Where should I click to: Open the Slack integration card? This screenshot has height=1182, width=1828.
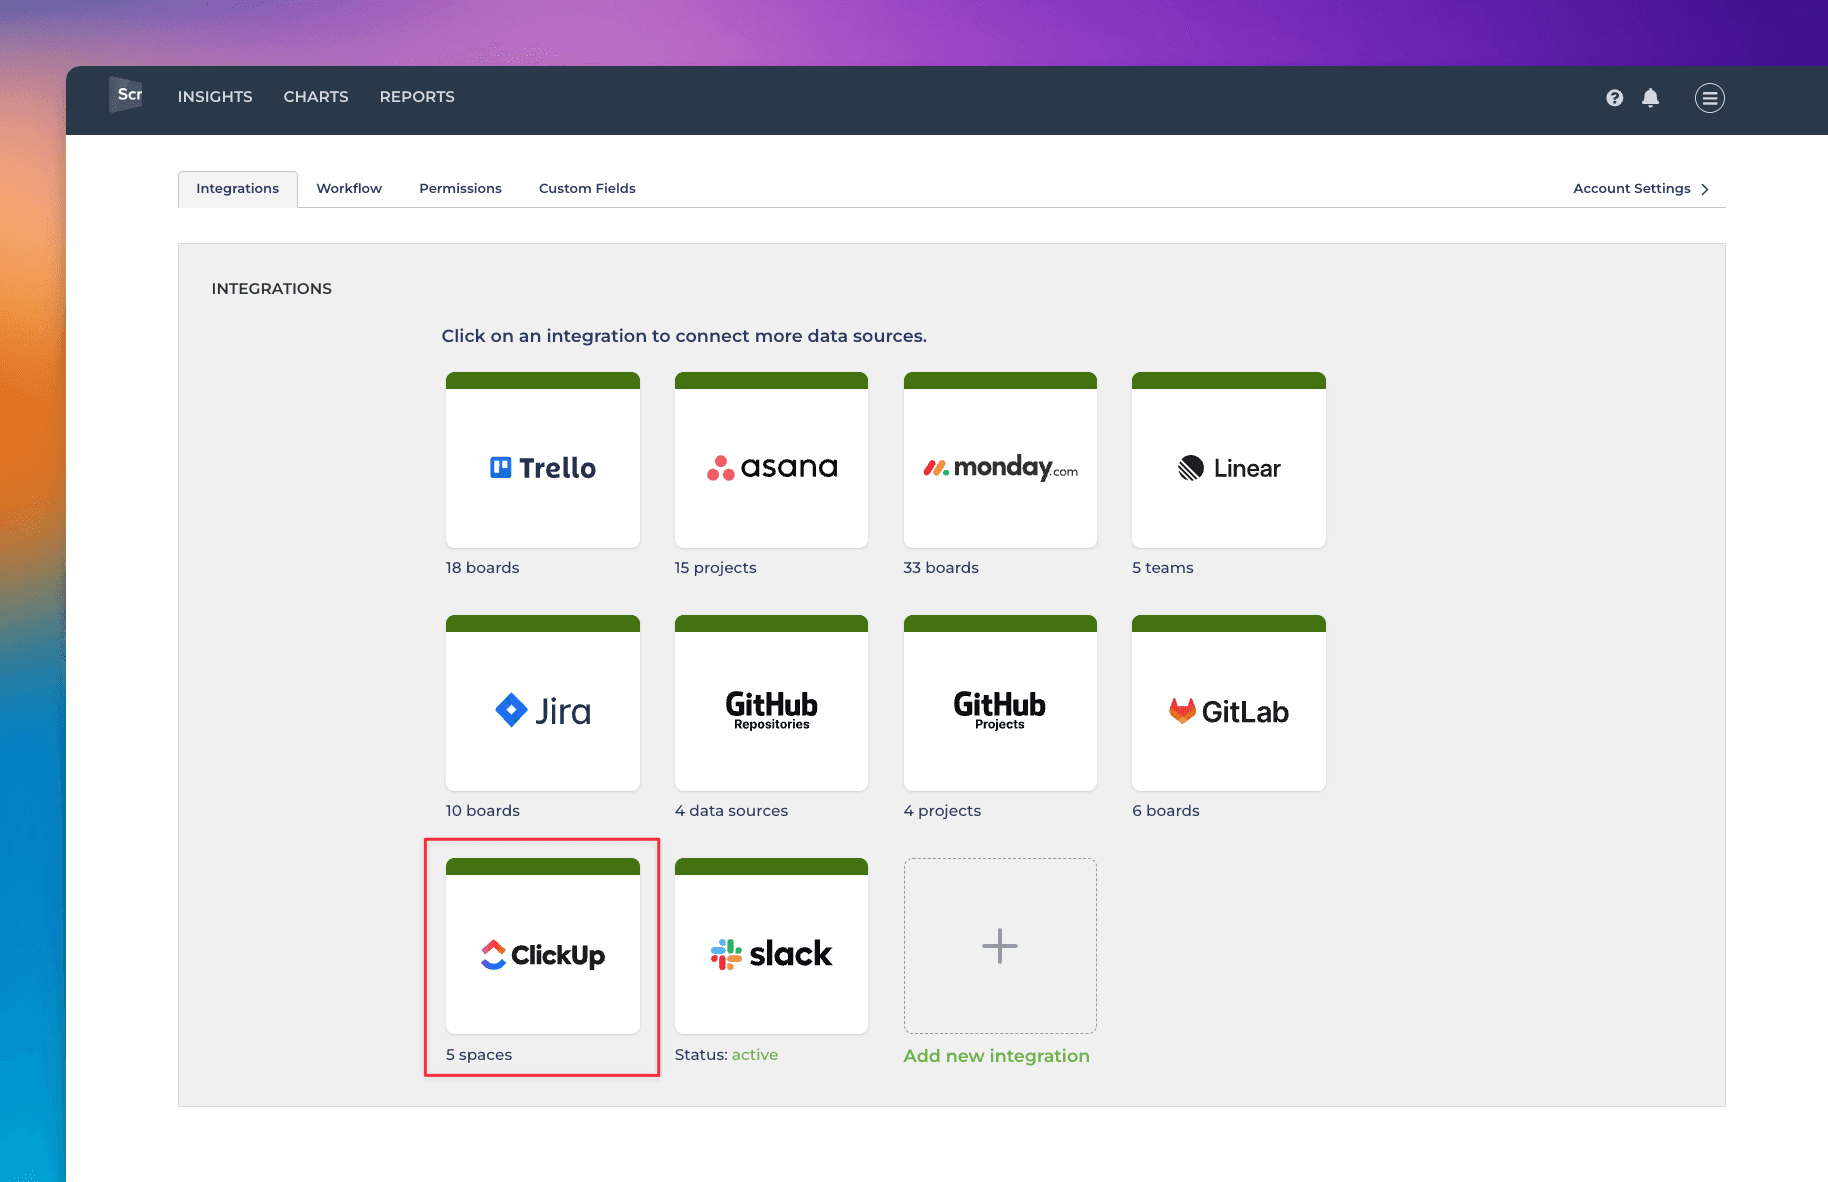[x=771, y=946]
